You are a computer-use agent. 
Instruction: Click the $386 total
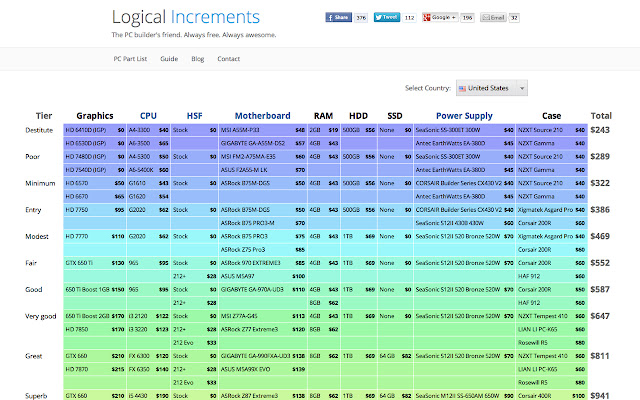click(600, 210)
